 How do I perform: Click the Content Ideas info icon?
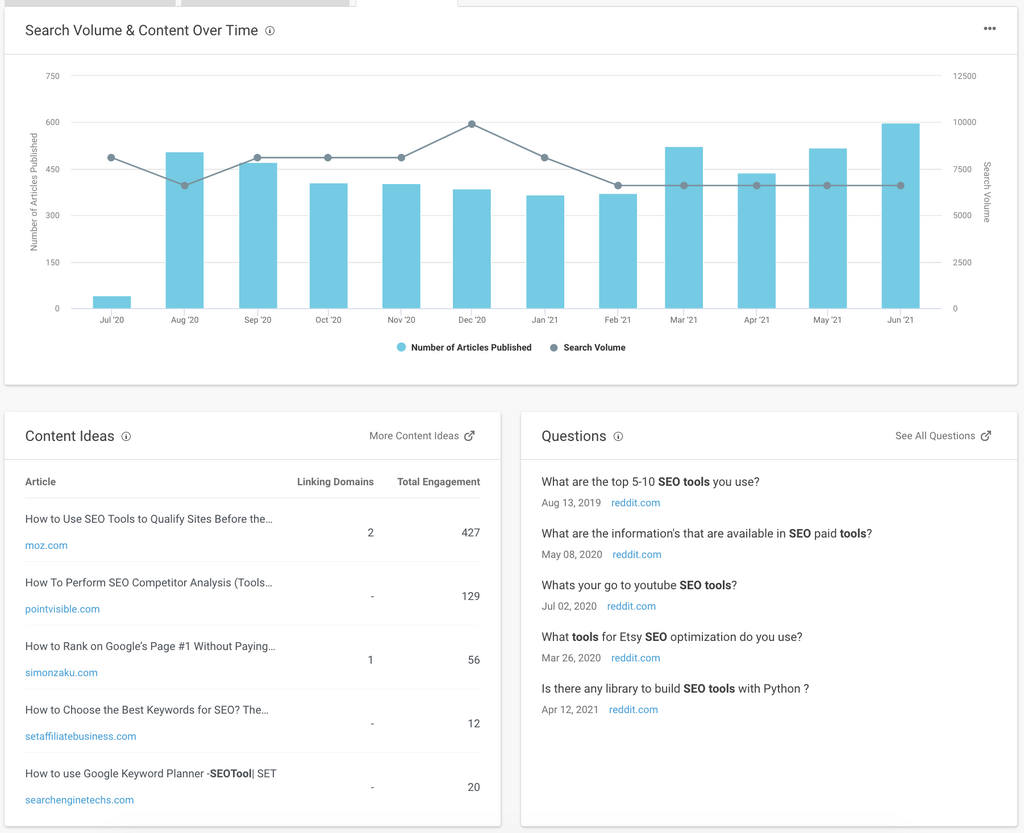[126, 437]
